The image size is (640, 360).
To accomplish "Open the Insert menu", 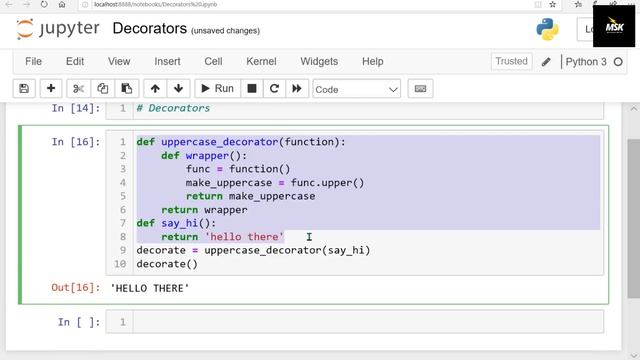I will click(x=167, y=61).
